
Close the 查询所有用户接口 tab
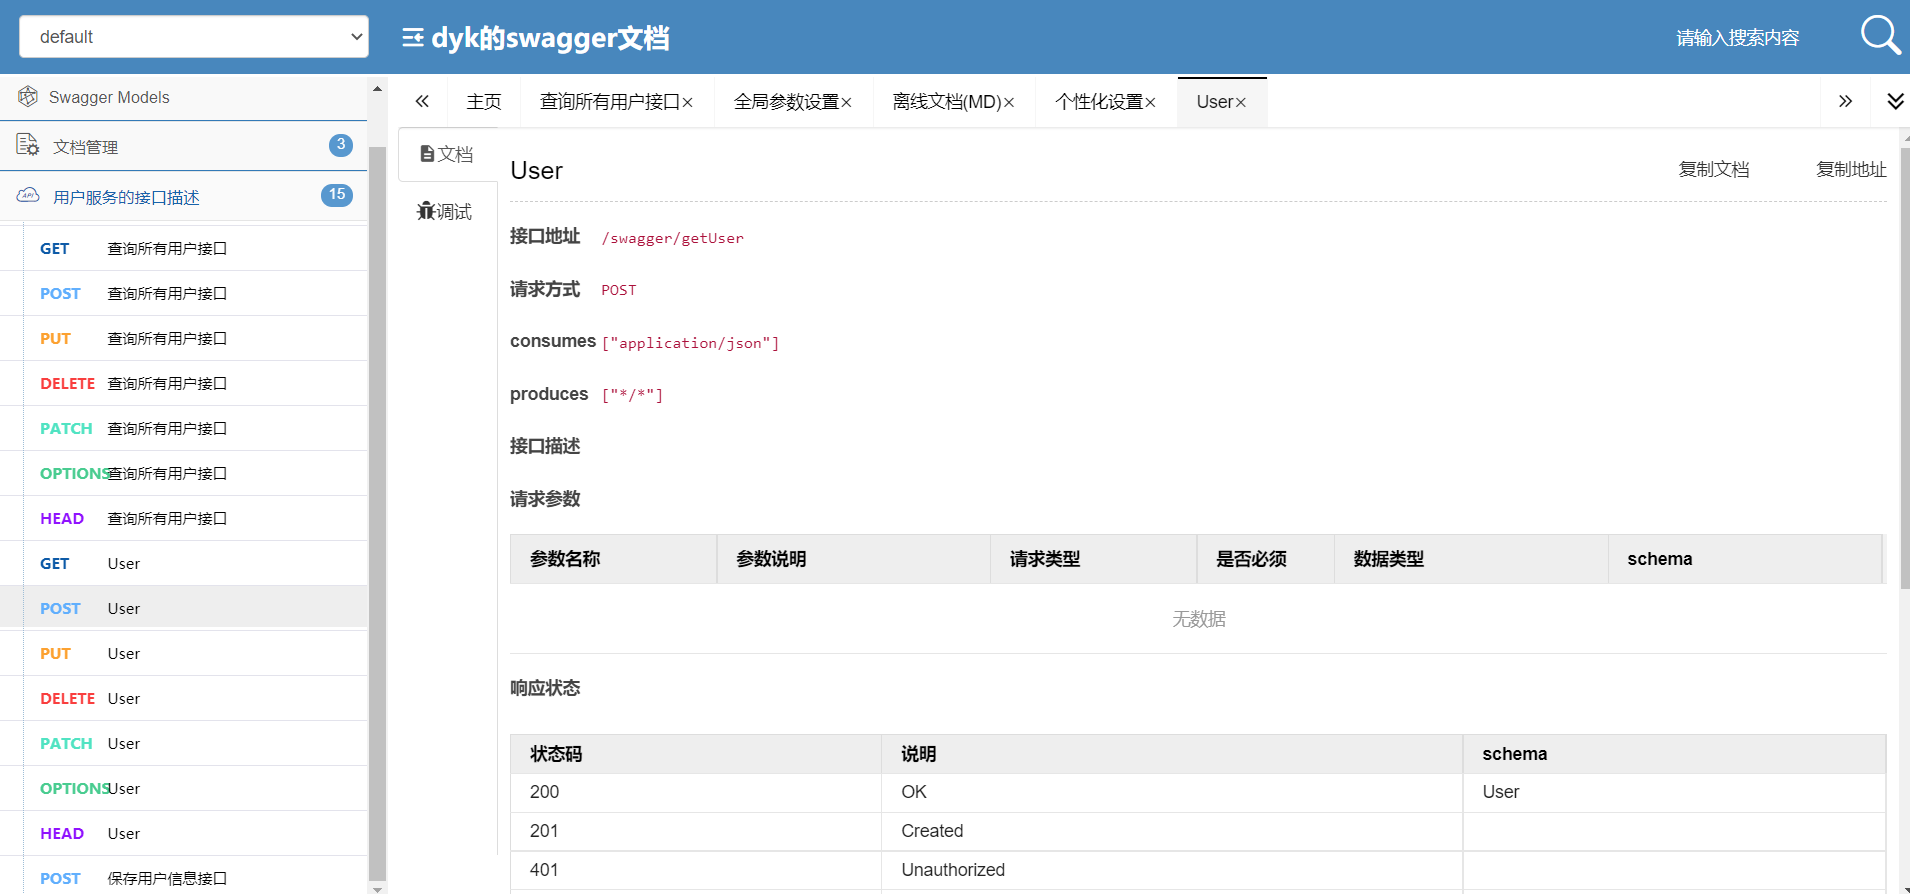[x=688, y=102]
